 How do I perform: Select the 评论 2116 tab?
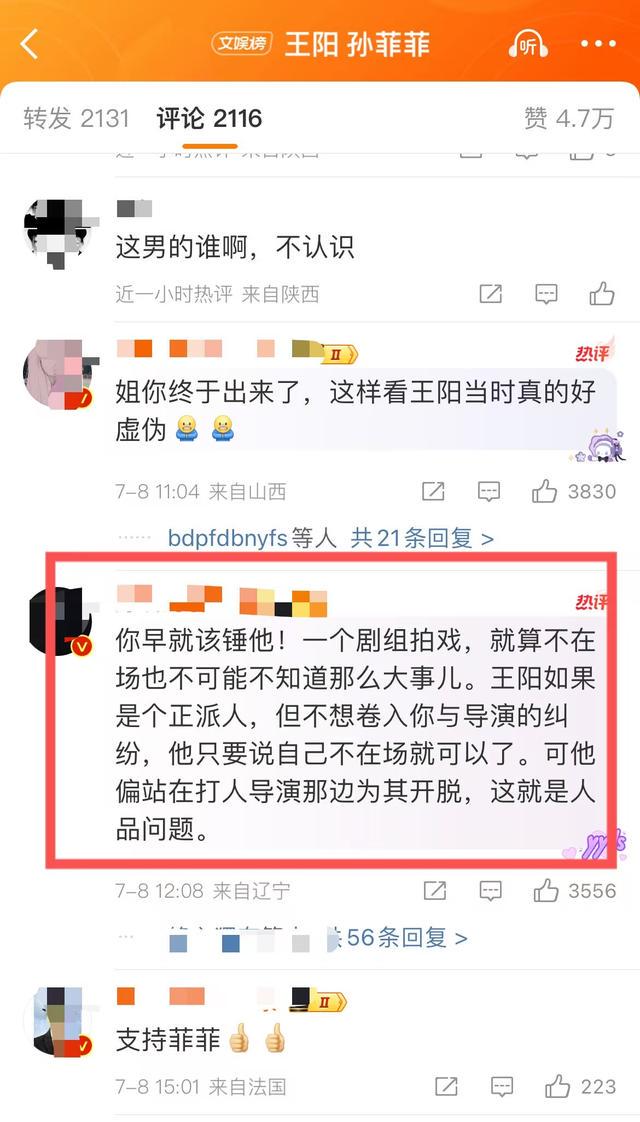[x=210, y=118]
